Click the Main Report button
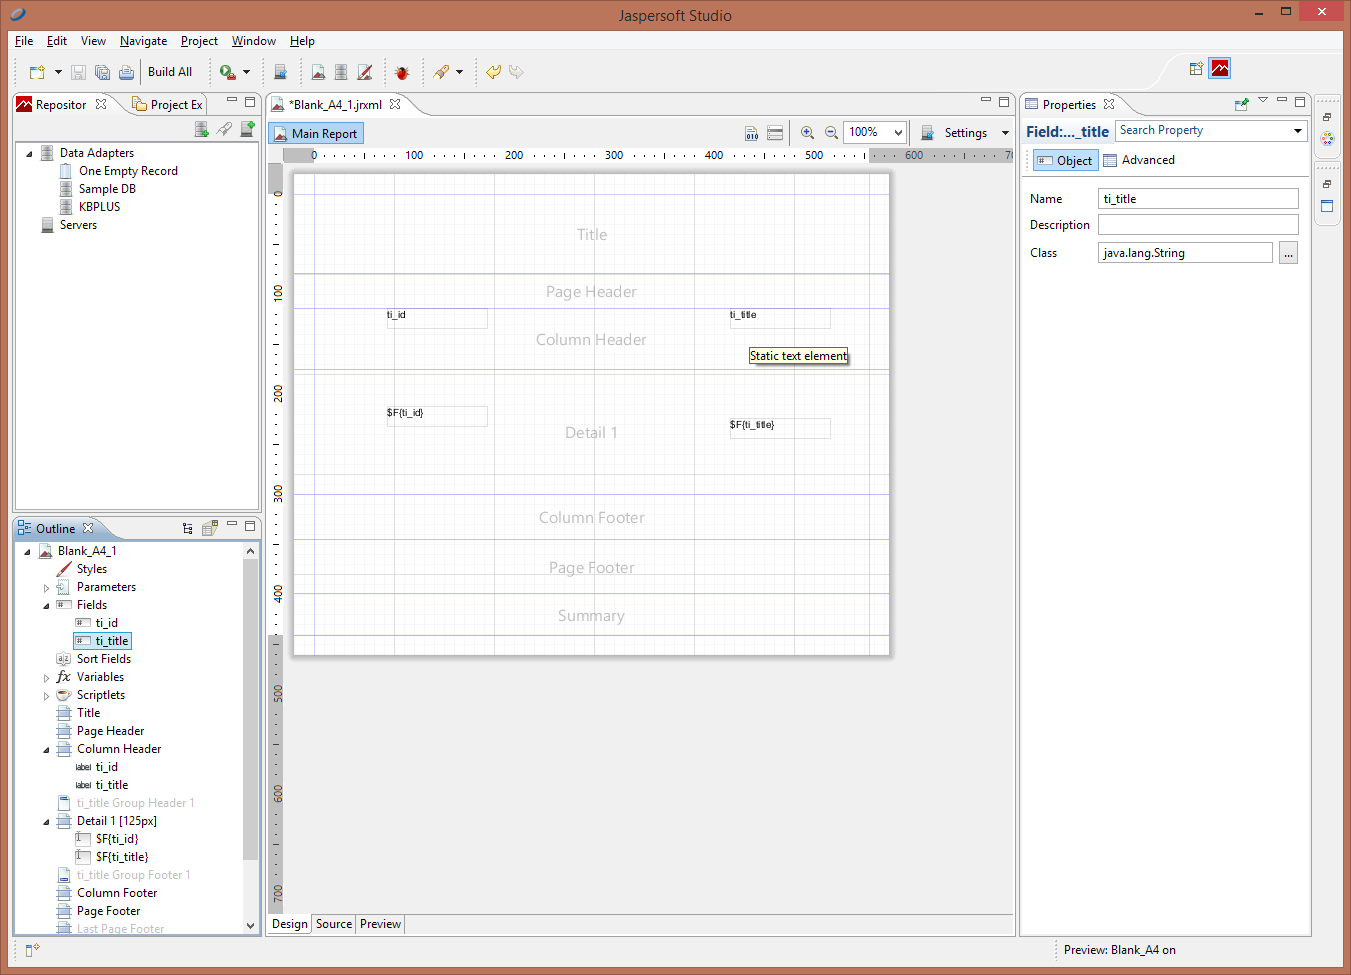1351x975 pixels. coord(315,133)
